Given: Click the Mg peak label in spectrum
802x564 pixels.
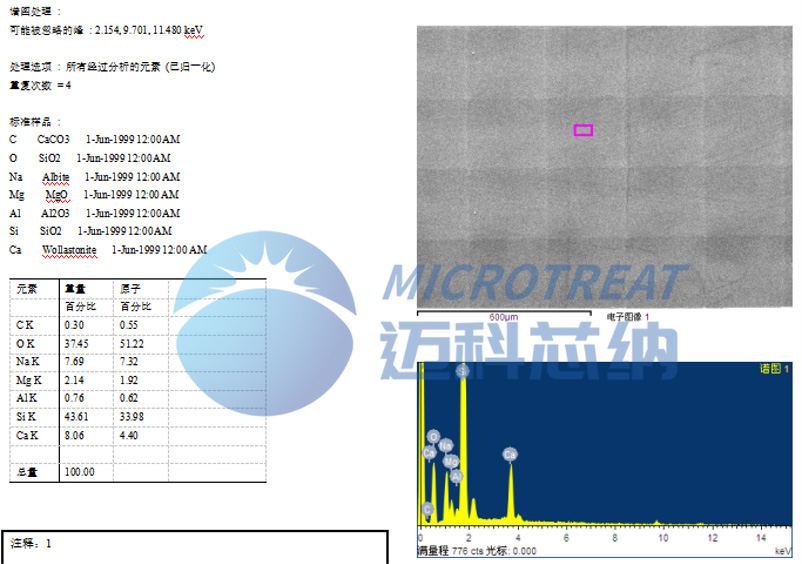Looking at the screenshot, I should 451,461.
